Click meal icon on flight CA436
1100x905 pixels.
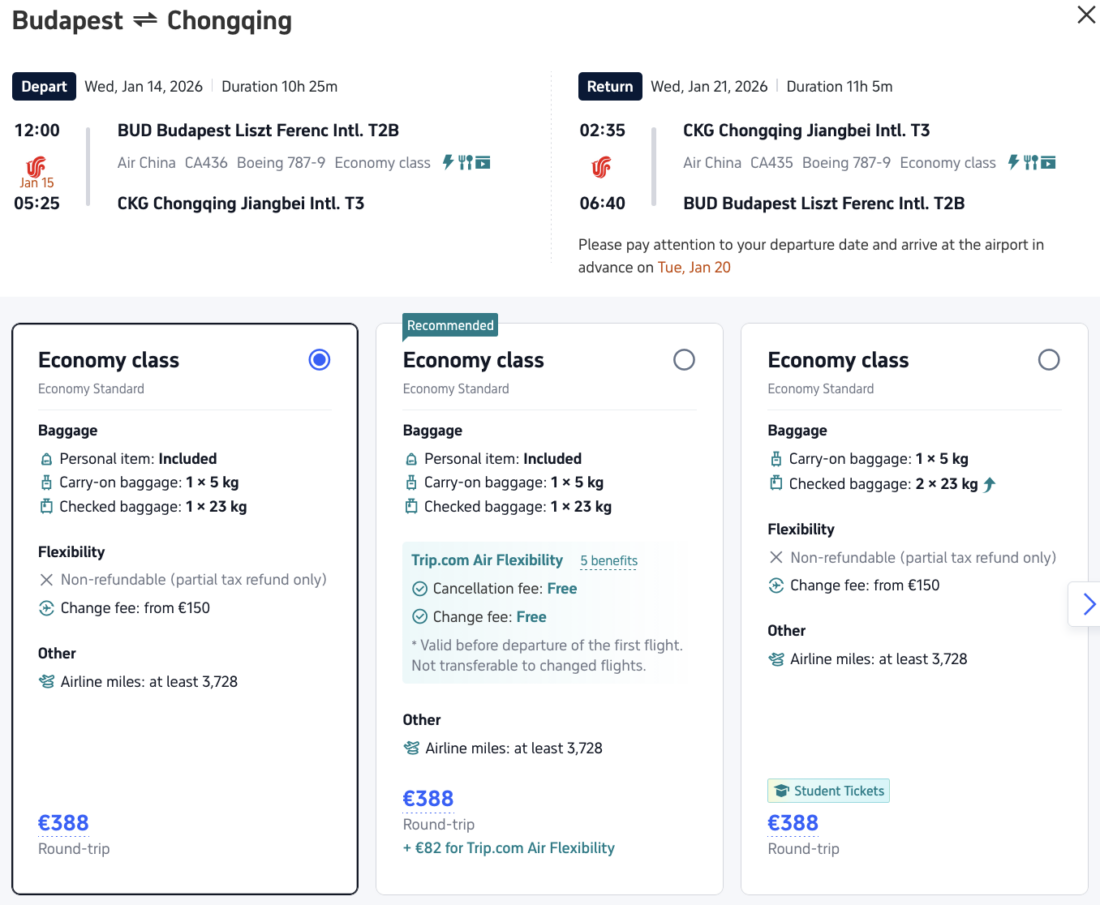465,162
